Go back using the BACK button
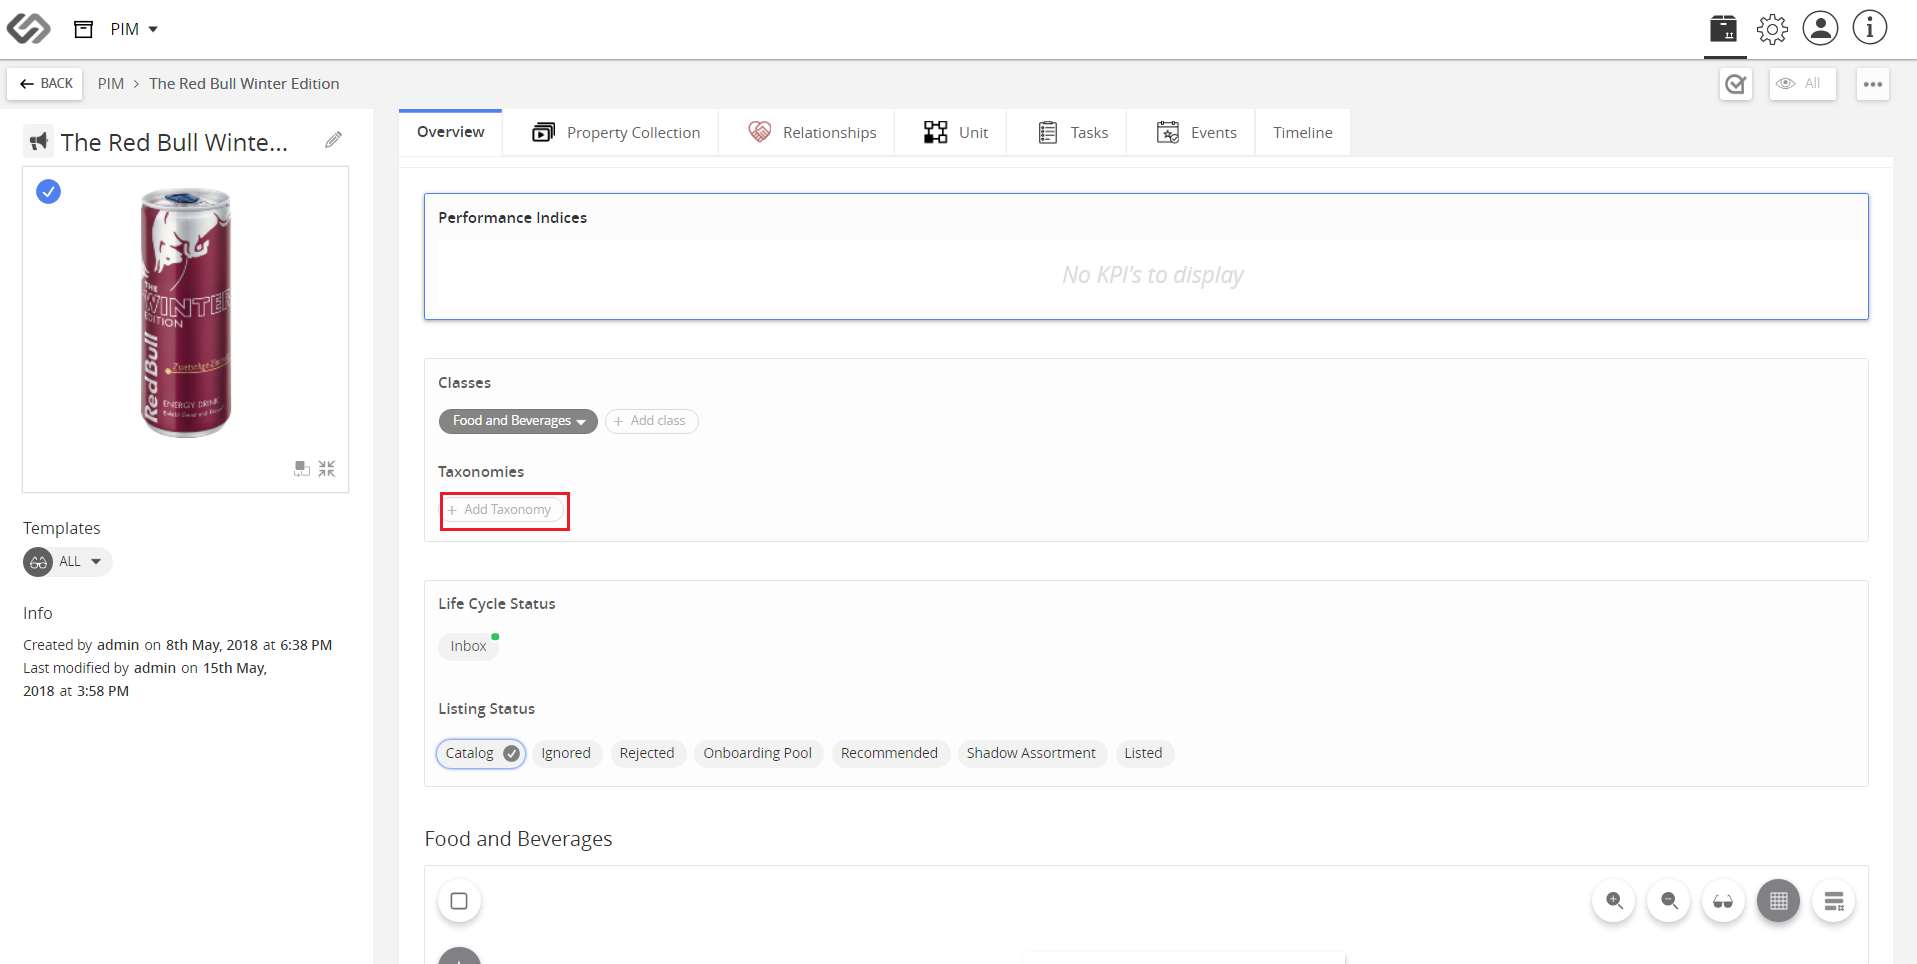Screen dimensions: 1917x964 click(x=46, y=84)
